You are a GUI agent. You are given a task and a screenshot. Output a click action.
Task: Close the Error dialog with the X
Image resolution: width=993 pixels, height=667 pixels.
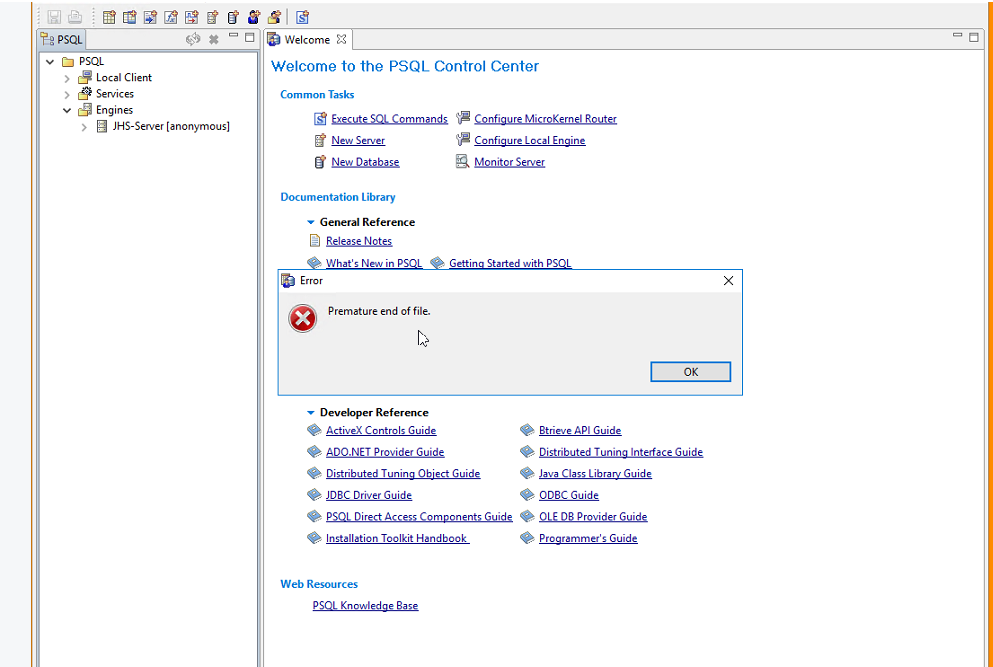[728, 281]
